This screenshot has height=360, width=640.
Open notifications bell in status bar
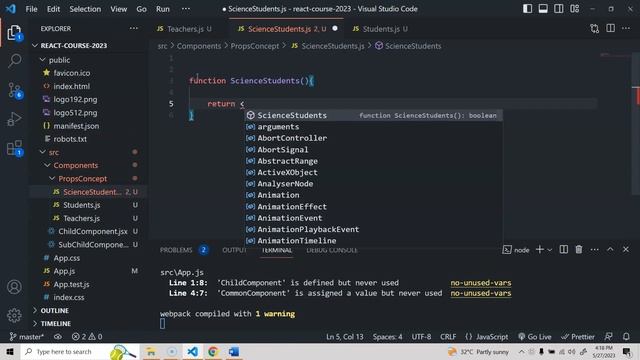pyautogui.click(x=626, y=337)
